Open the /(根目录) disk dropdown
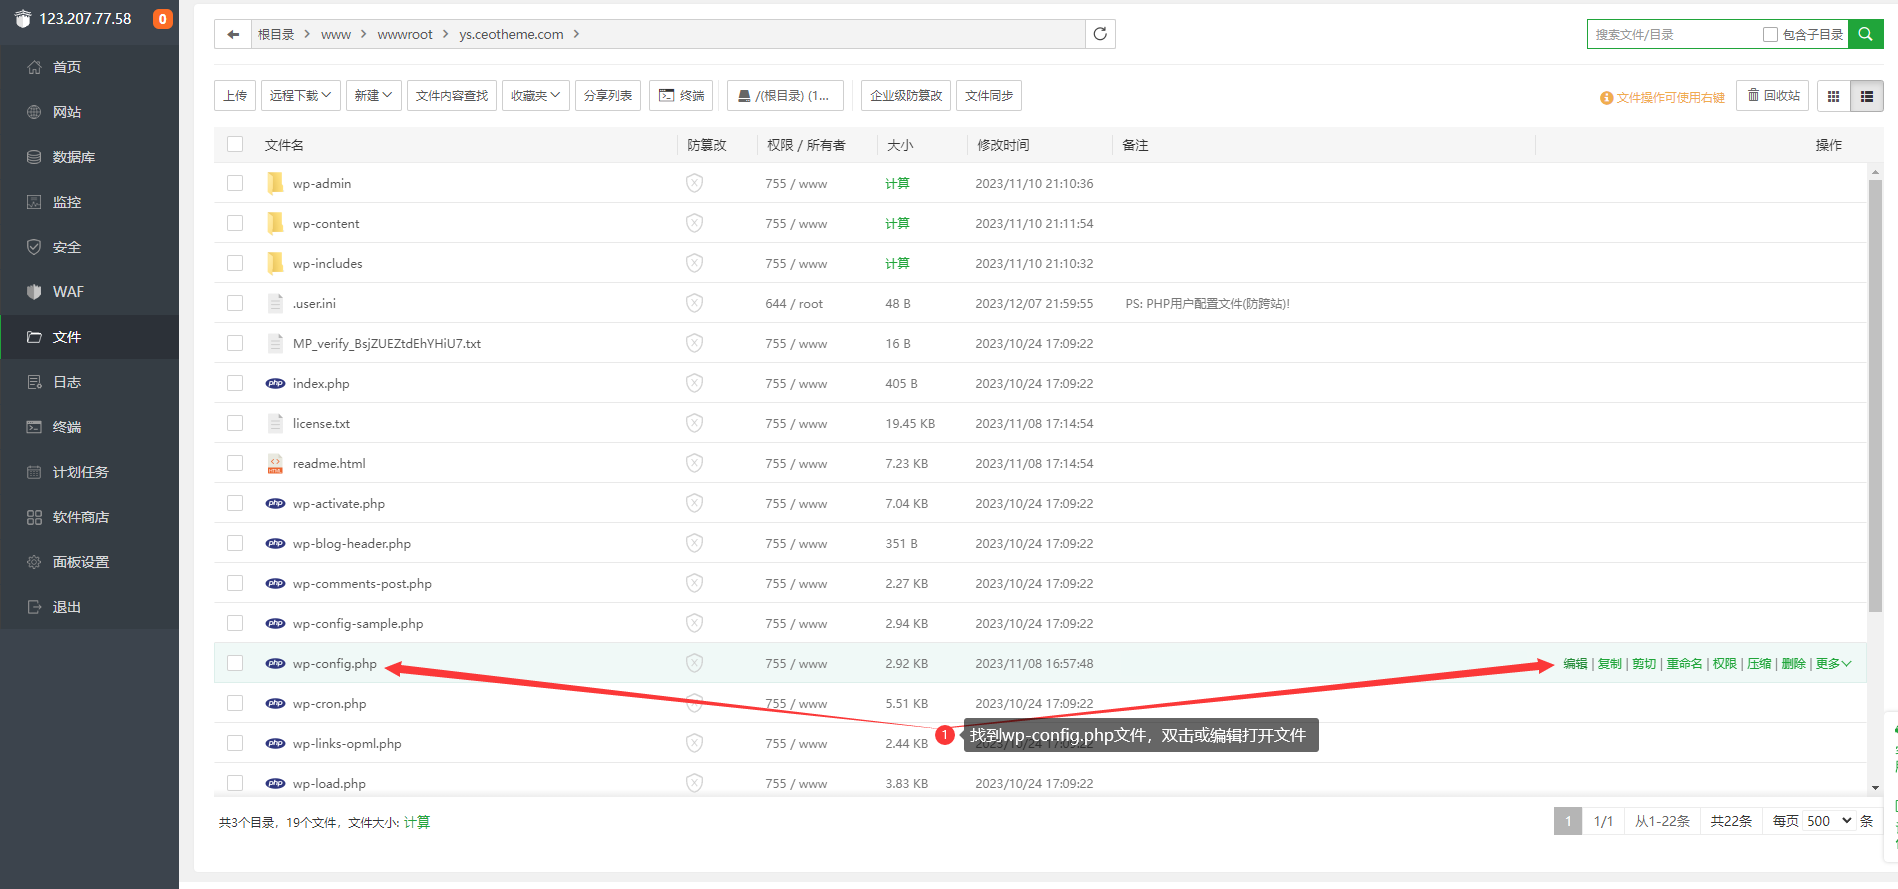Screen dimensions: 1898x889 tap(784, 96)
